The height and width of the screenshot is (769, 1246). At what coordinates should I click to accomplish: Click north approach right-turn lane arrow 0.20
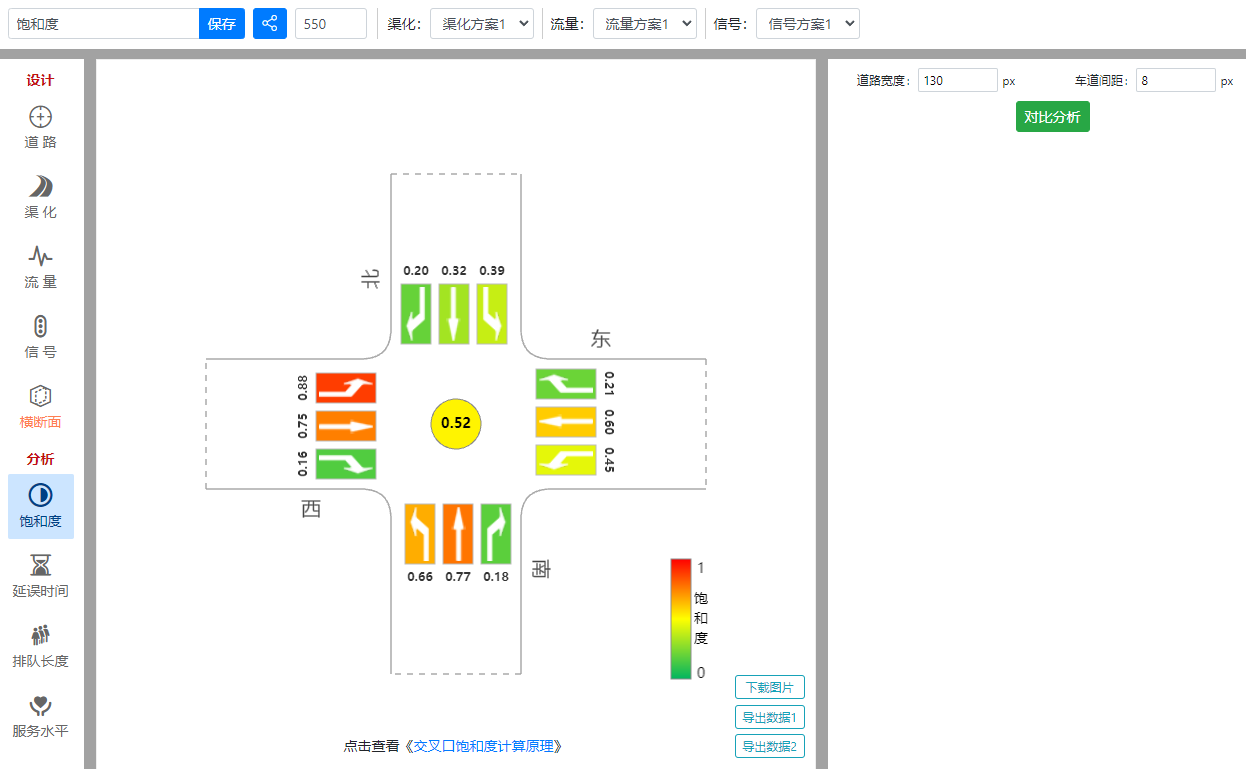[416, 314]
